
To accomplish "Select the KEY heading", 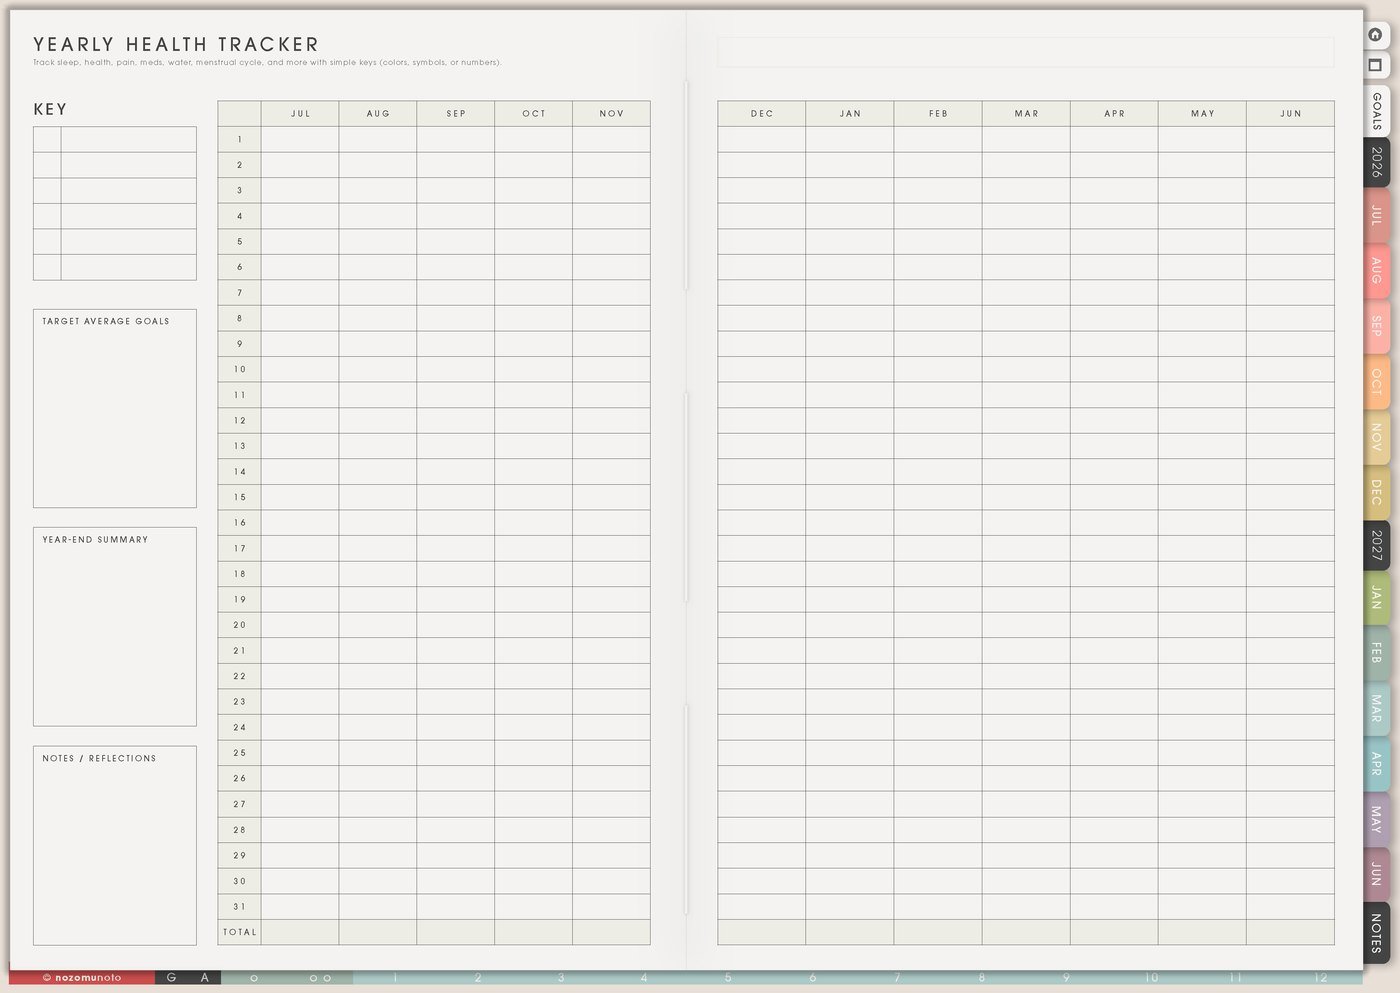I will (50, 109).
